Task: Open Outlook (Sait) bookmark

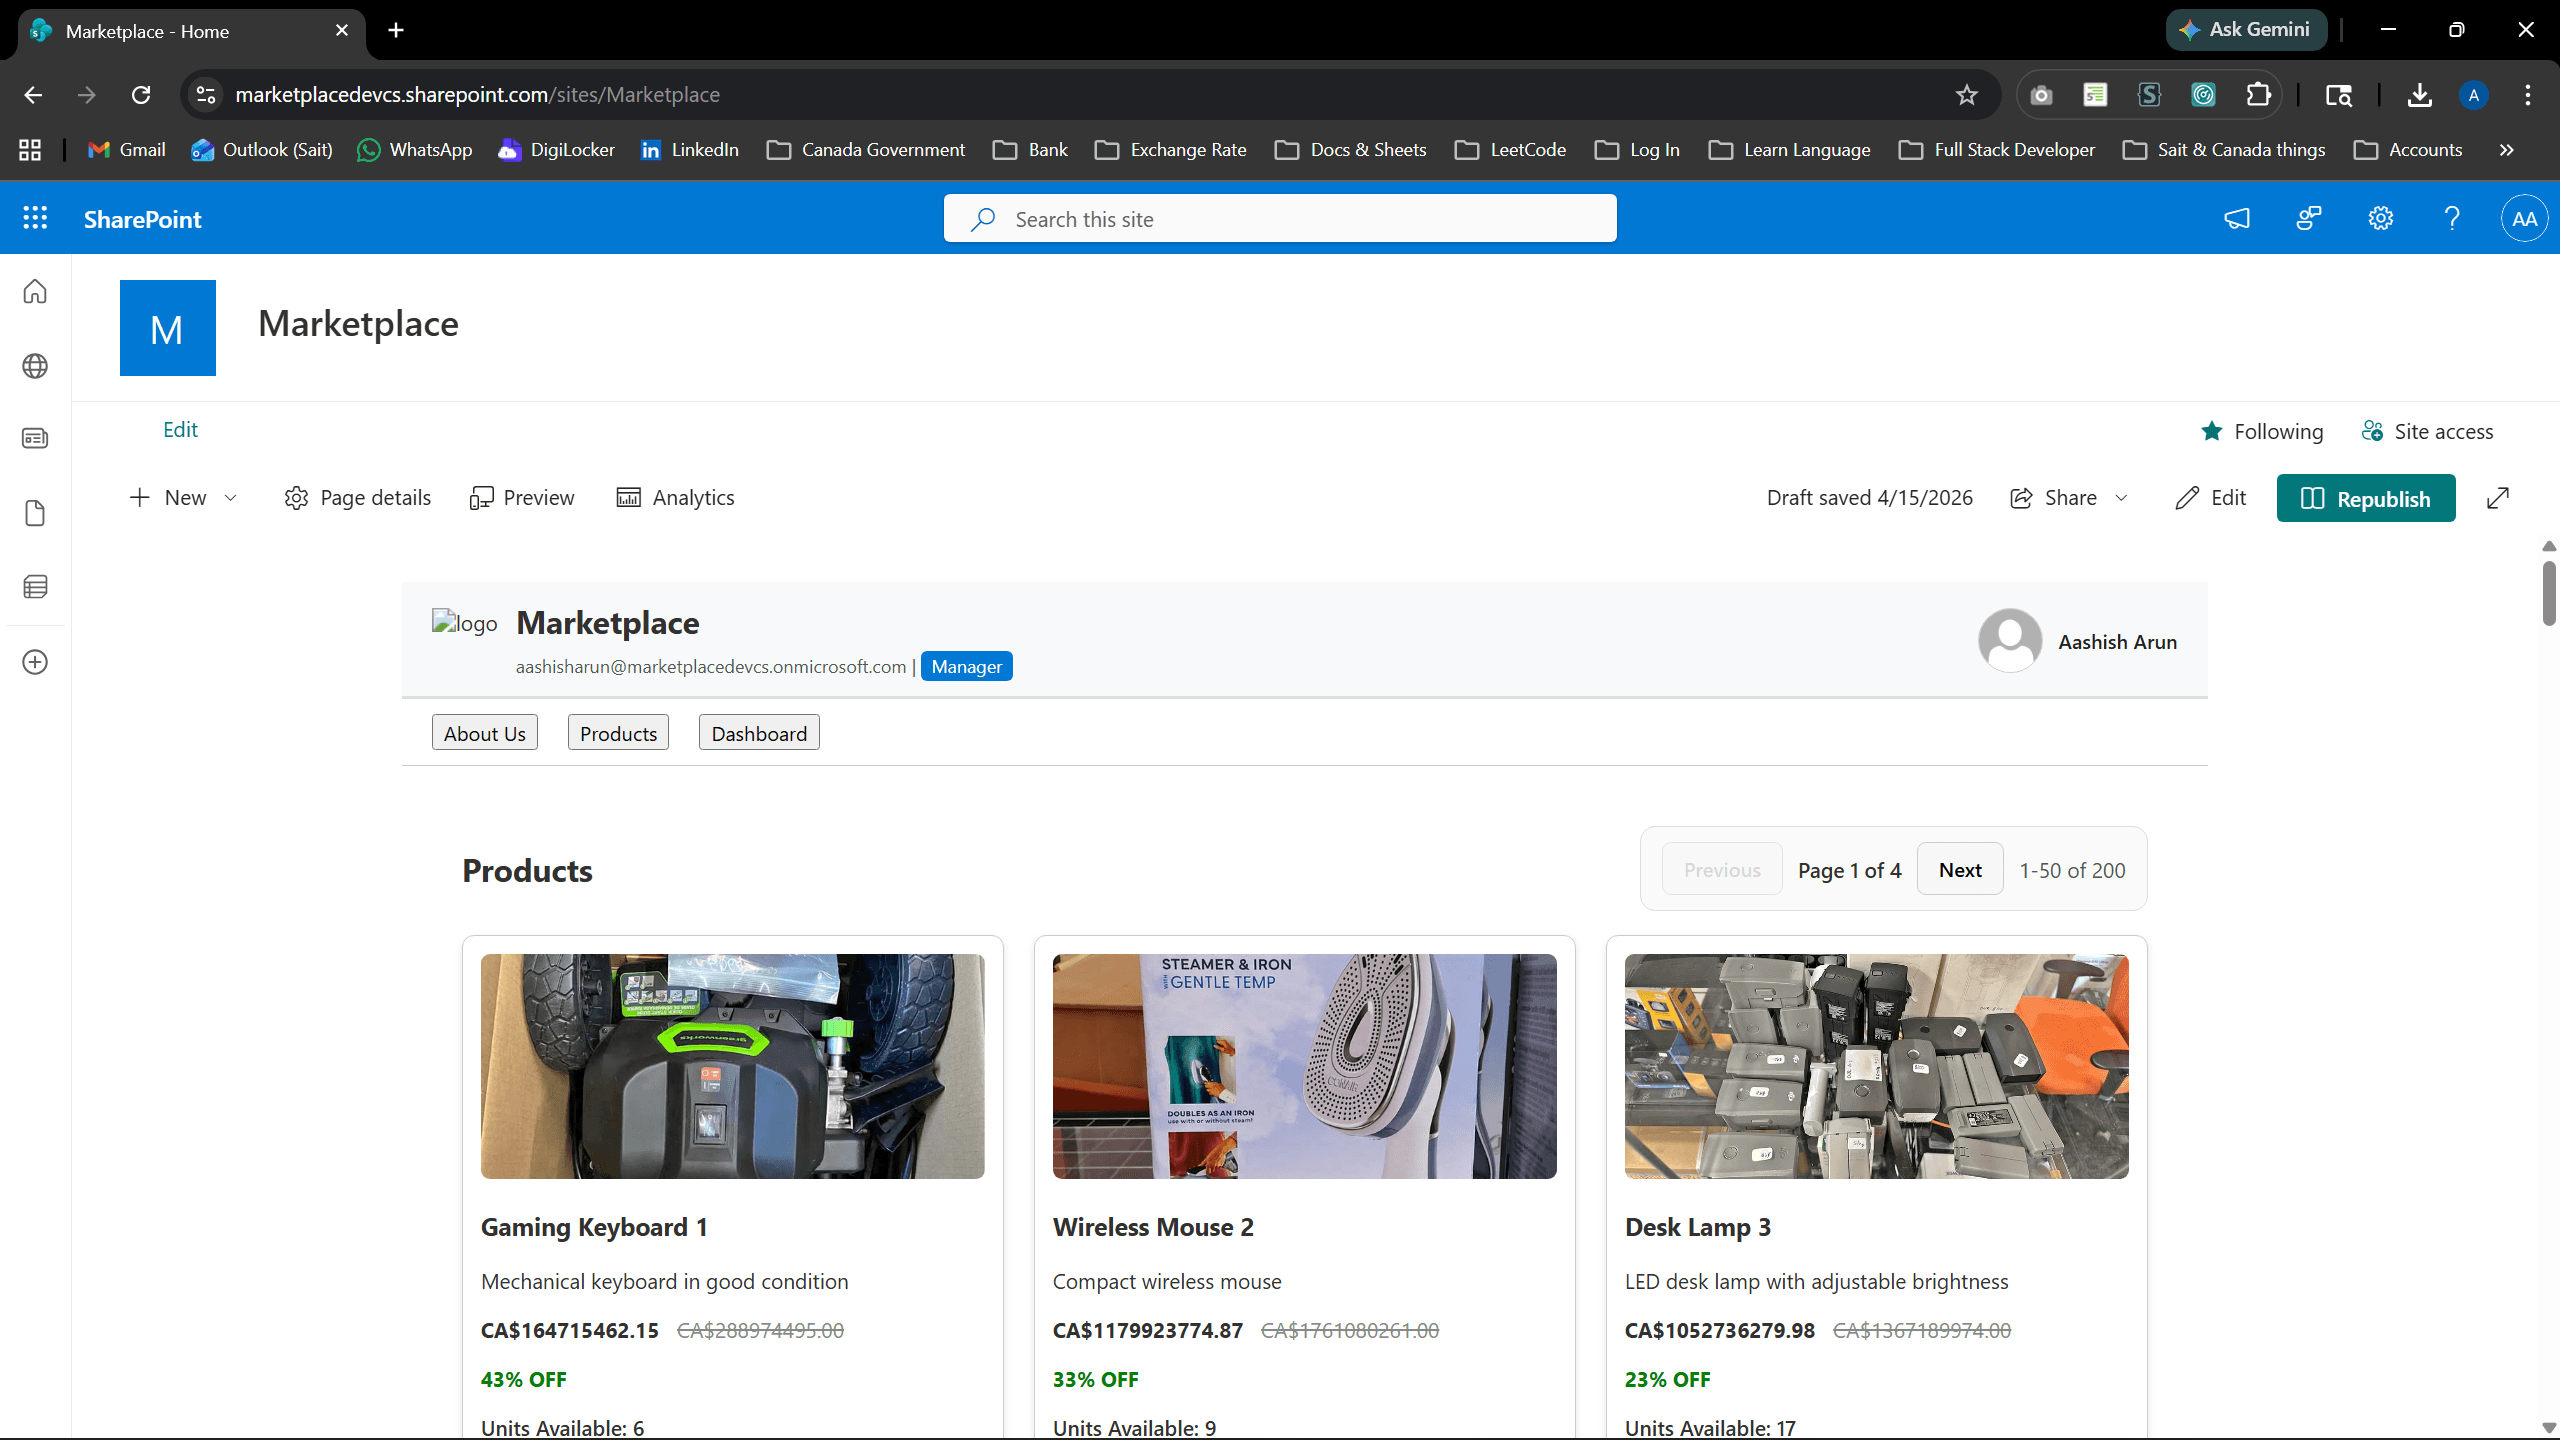Action: [262, 150]
